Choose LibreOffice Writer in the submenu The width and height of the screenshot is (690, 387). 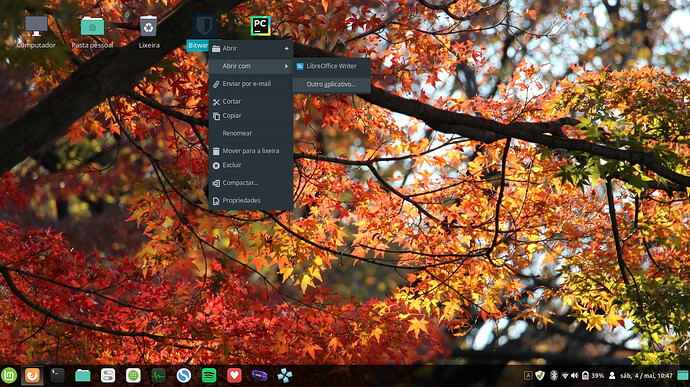(x=331, y=66)
